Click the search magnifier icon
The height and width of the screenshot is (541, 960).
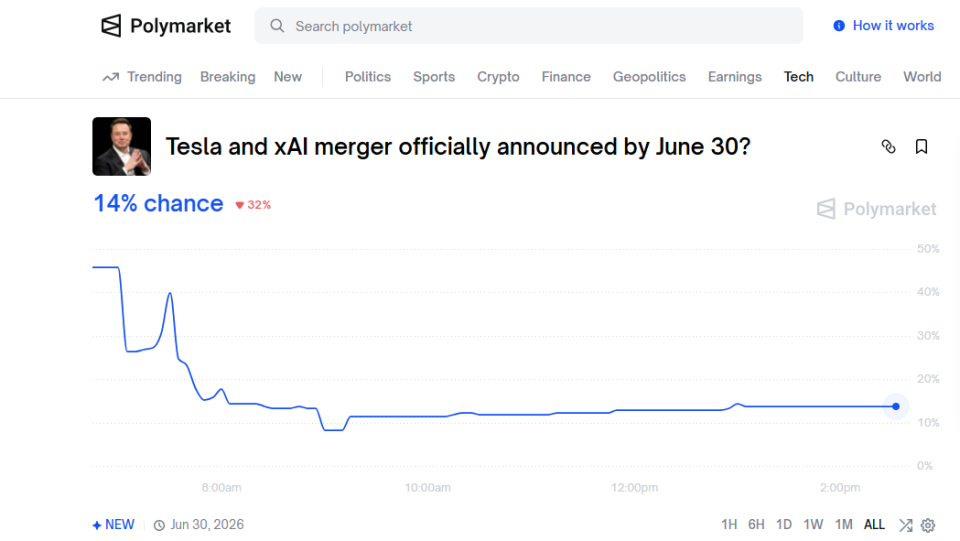pos(277,26)
